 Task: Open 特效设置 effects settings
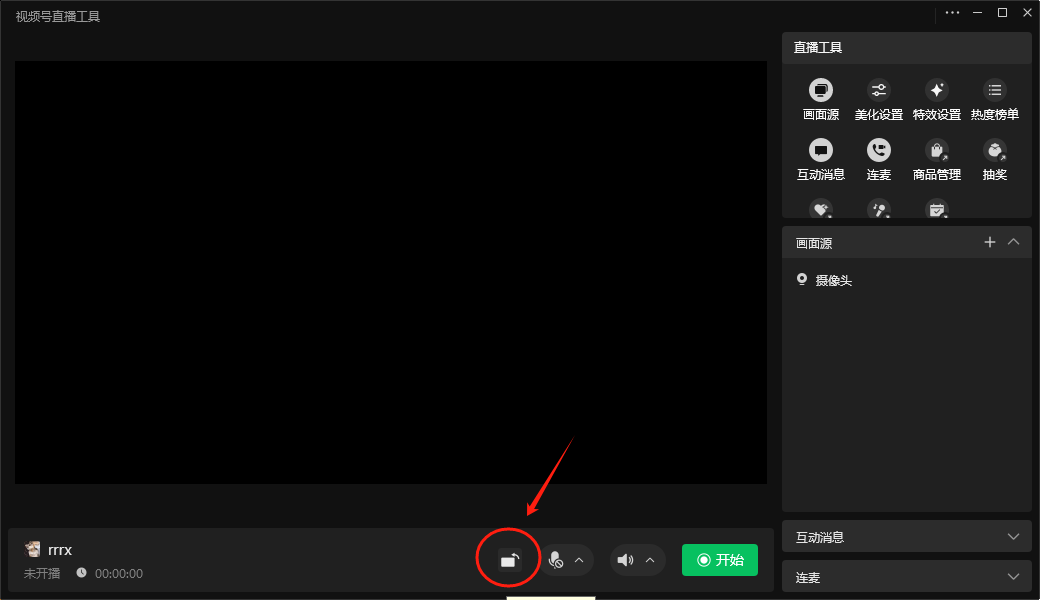(x=937, y=99)
